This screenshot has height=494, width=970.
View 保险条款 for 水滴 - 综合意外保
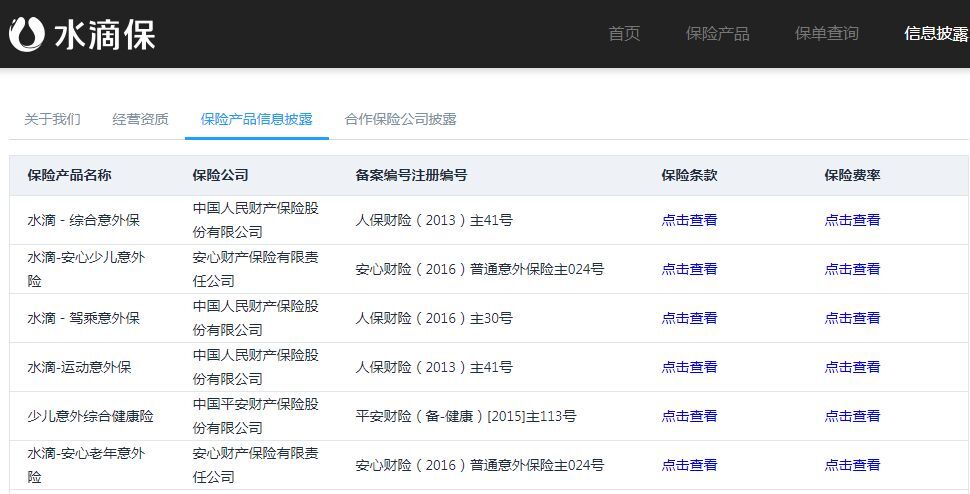689,220
